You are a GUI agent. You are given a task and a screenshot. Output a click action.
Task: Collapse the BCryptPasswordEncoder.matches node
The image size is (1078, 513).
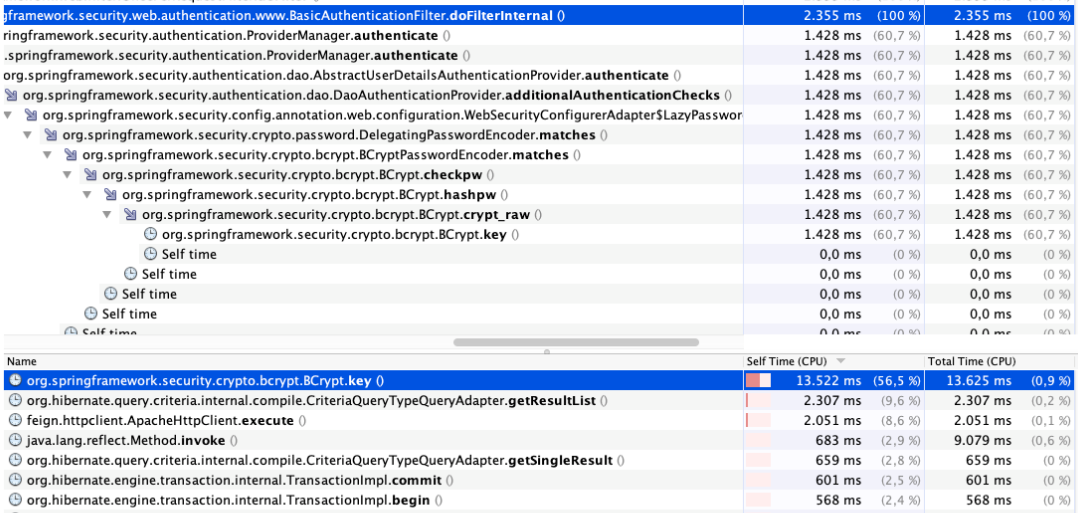click(47, 155)
